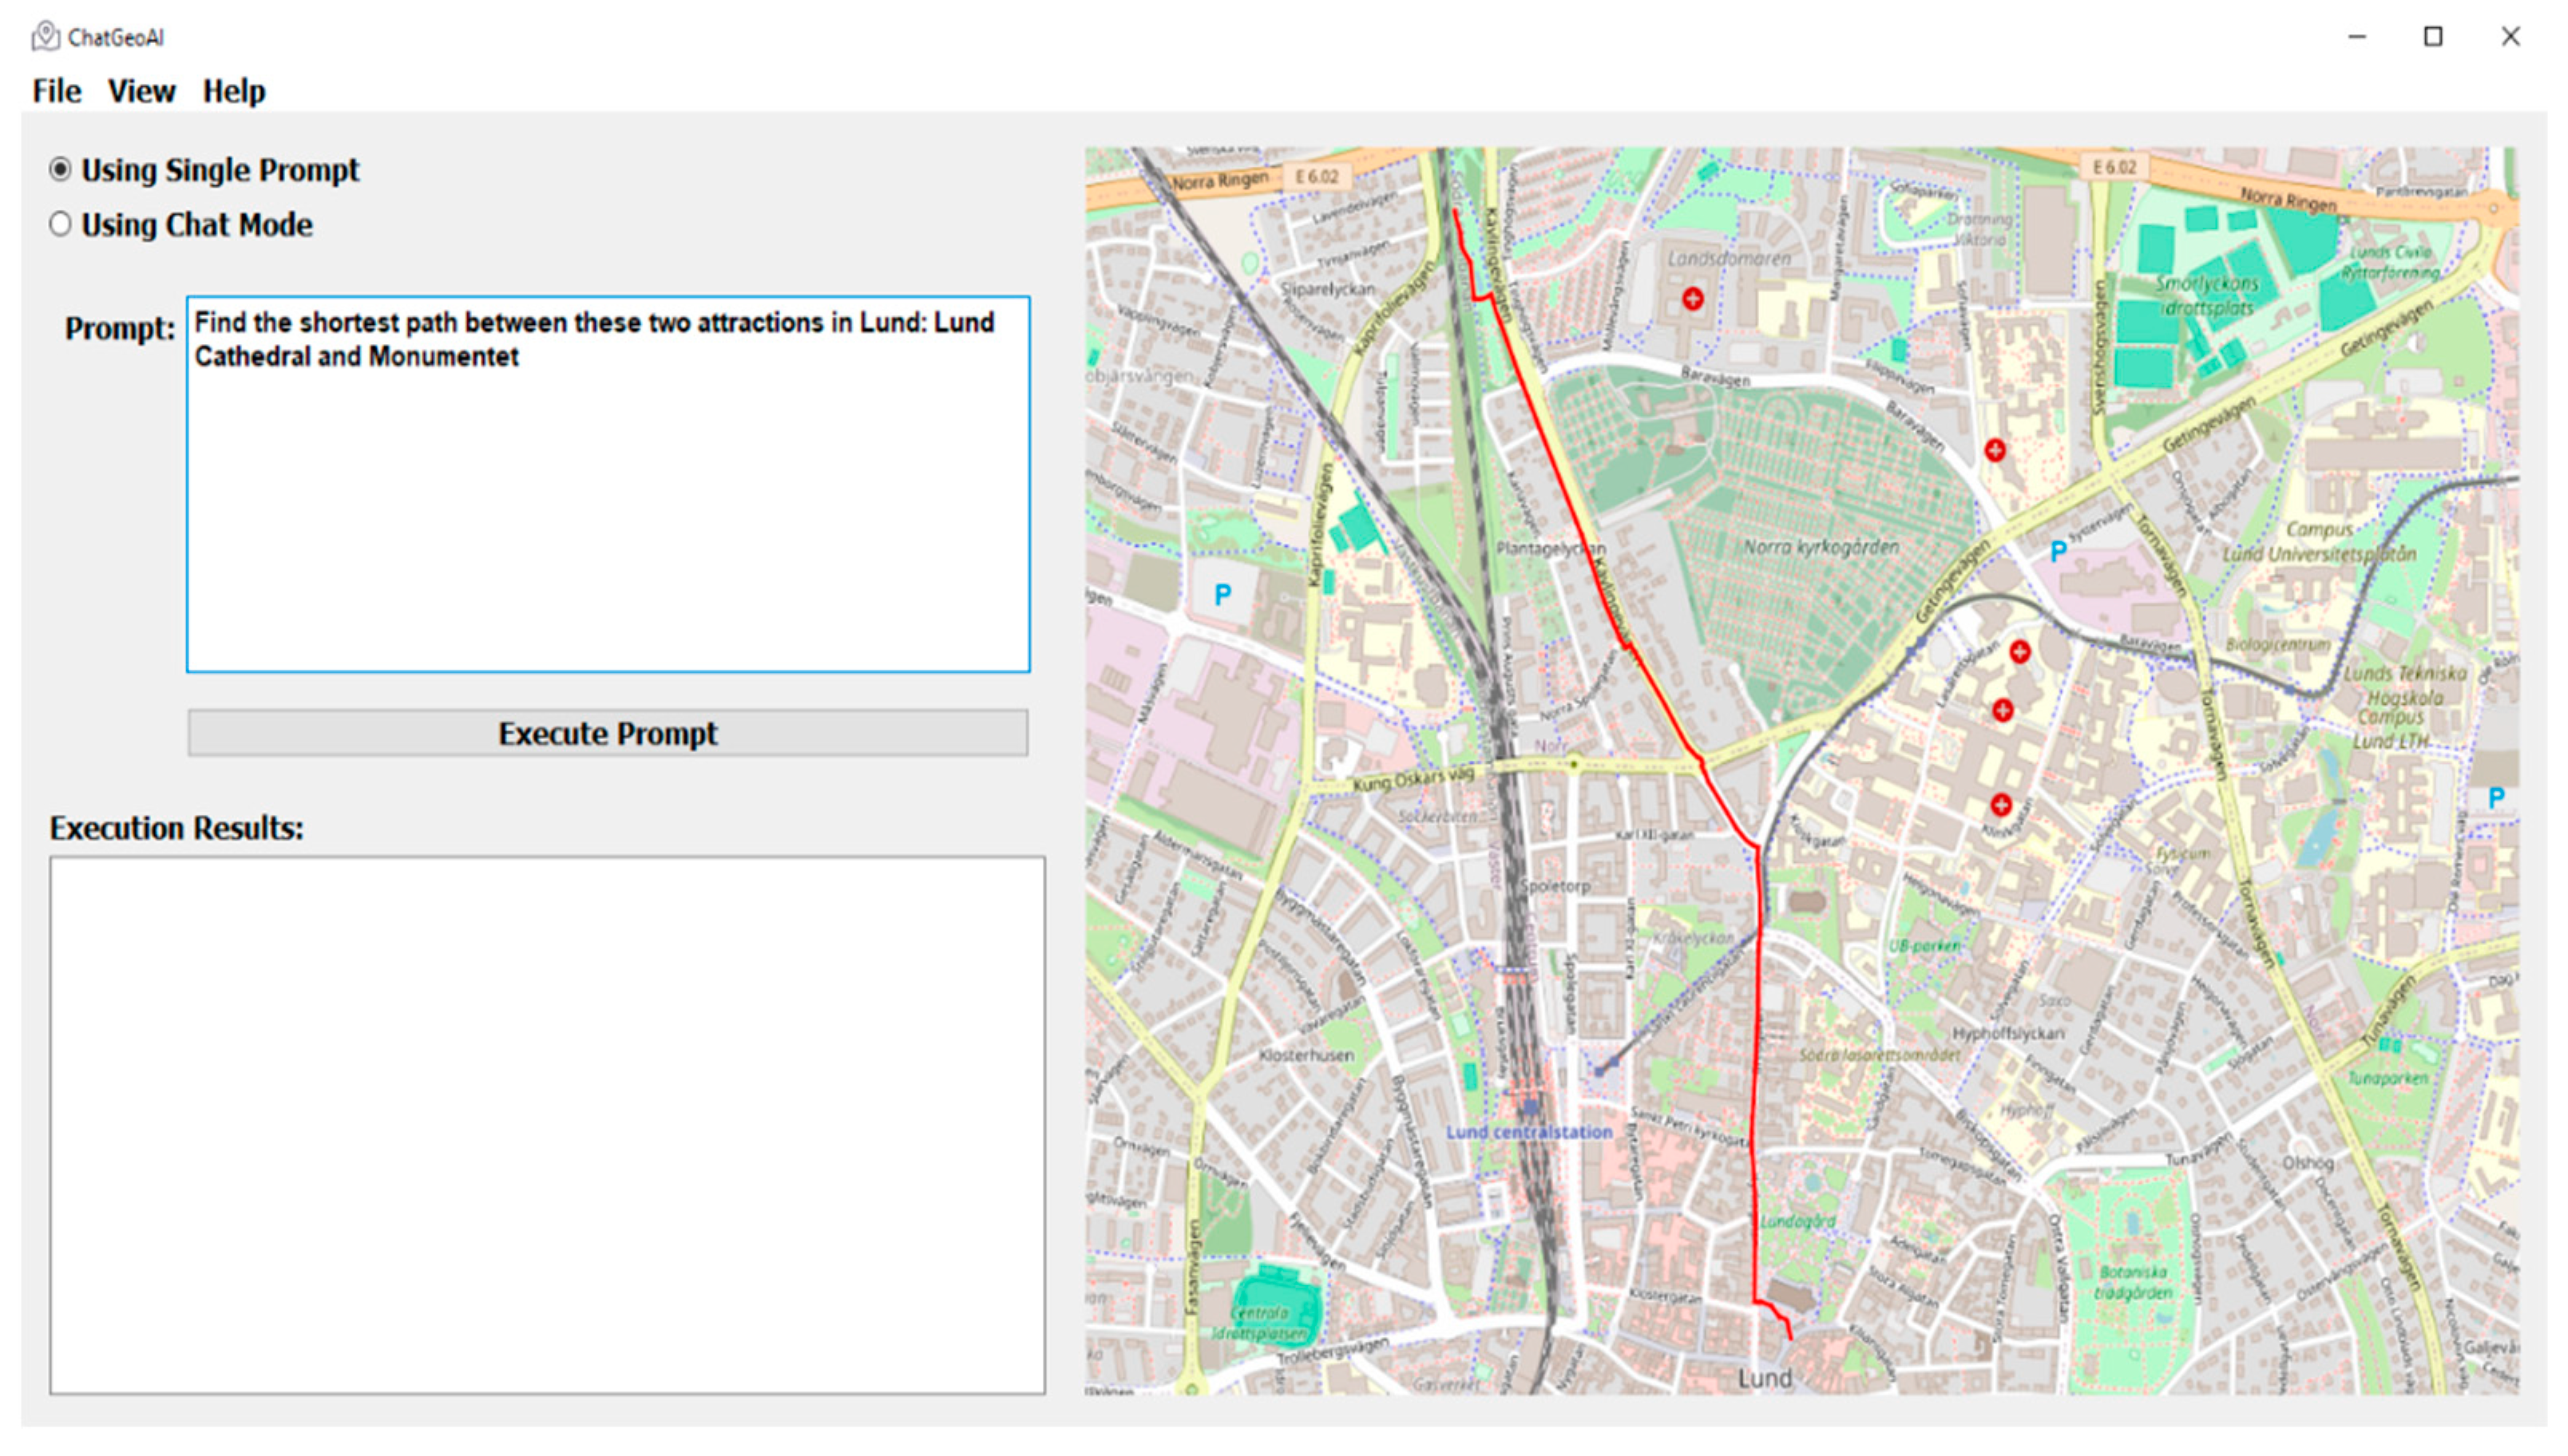Click the ChatGeoAI app icon in title bar
2568x1456 pixels.
click(x=45, y=37)
